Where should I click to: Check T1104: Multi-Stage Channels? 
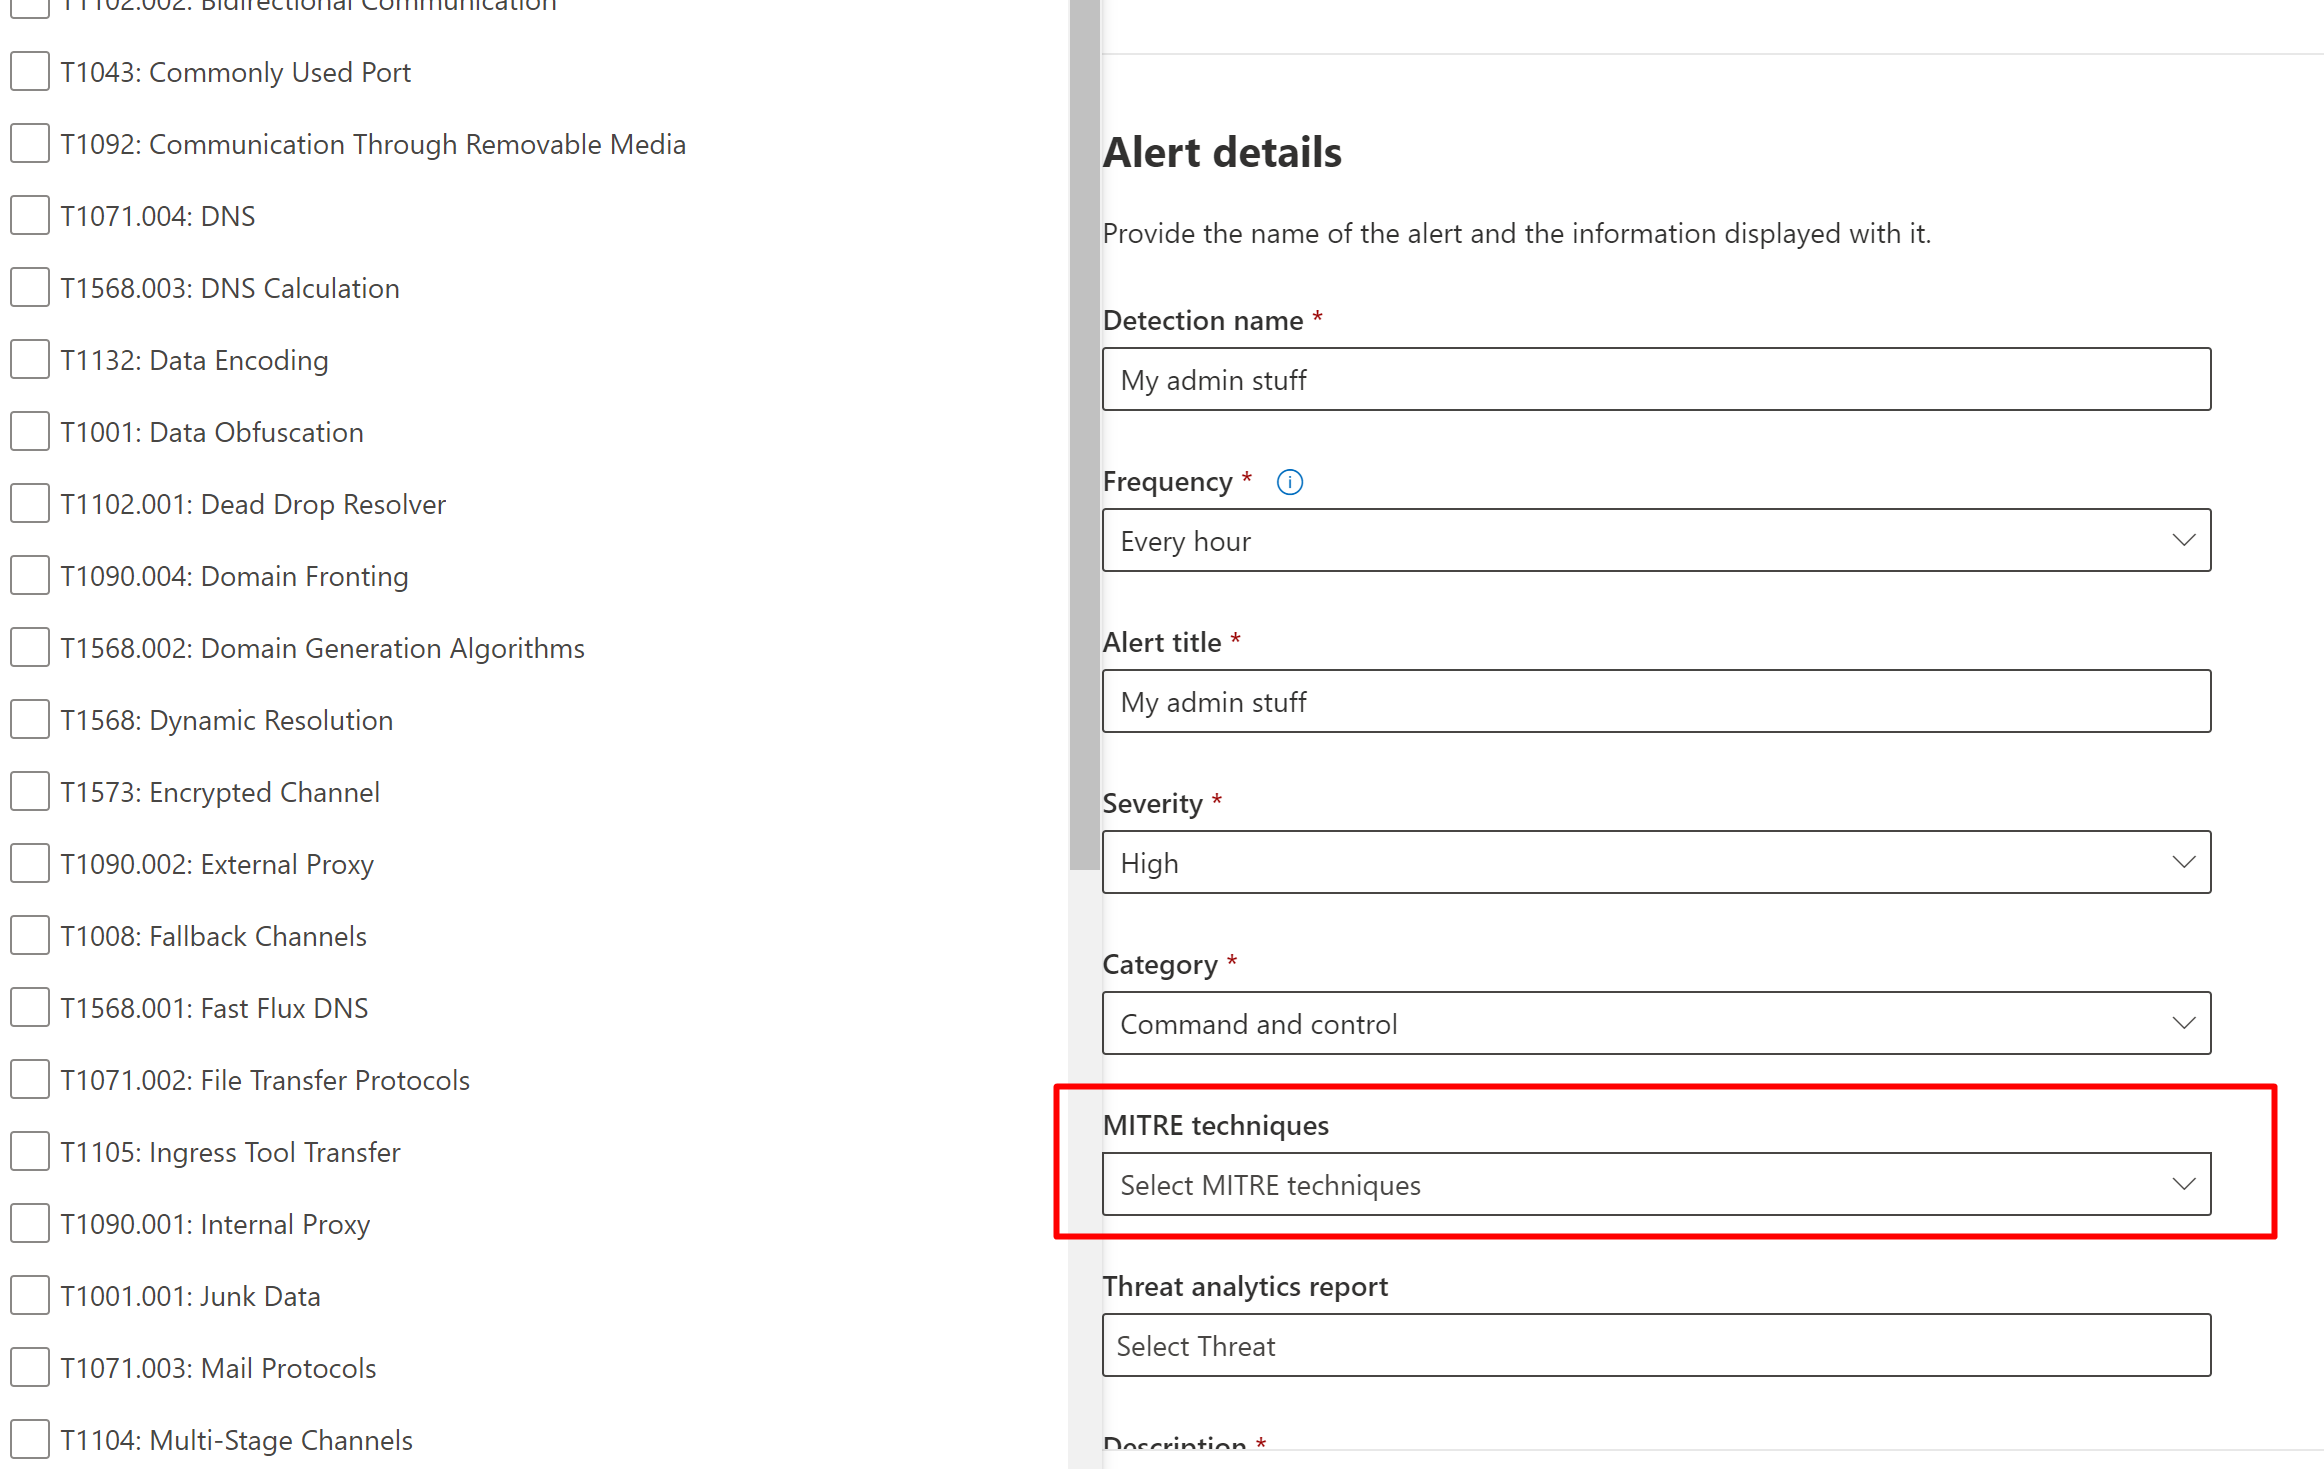pos(30,1440)
